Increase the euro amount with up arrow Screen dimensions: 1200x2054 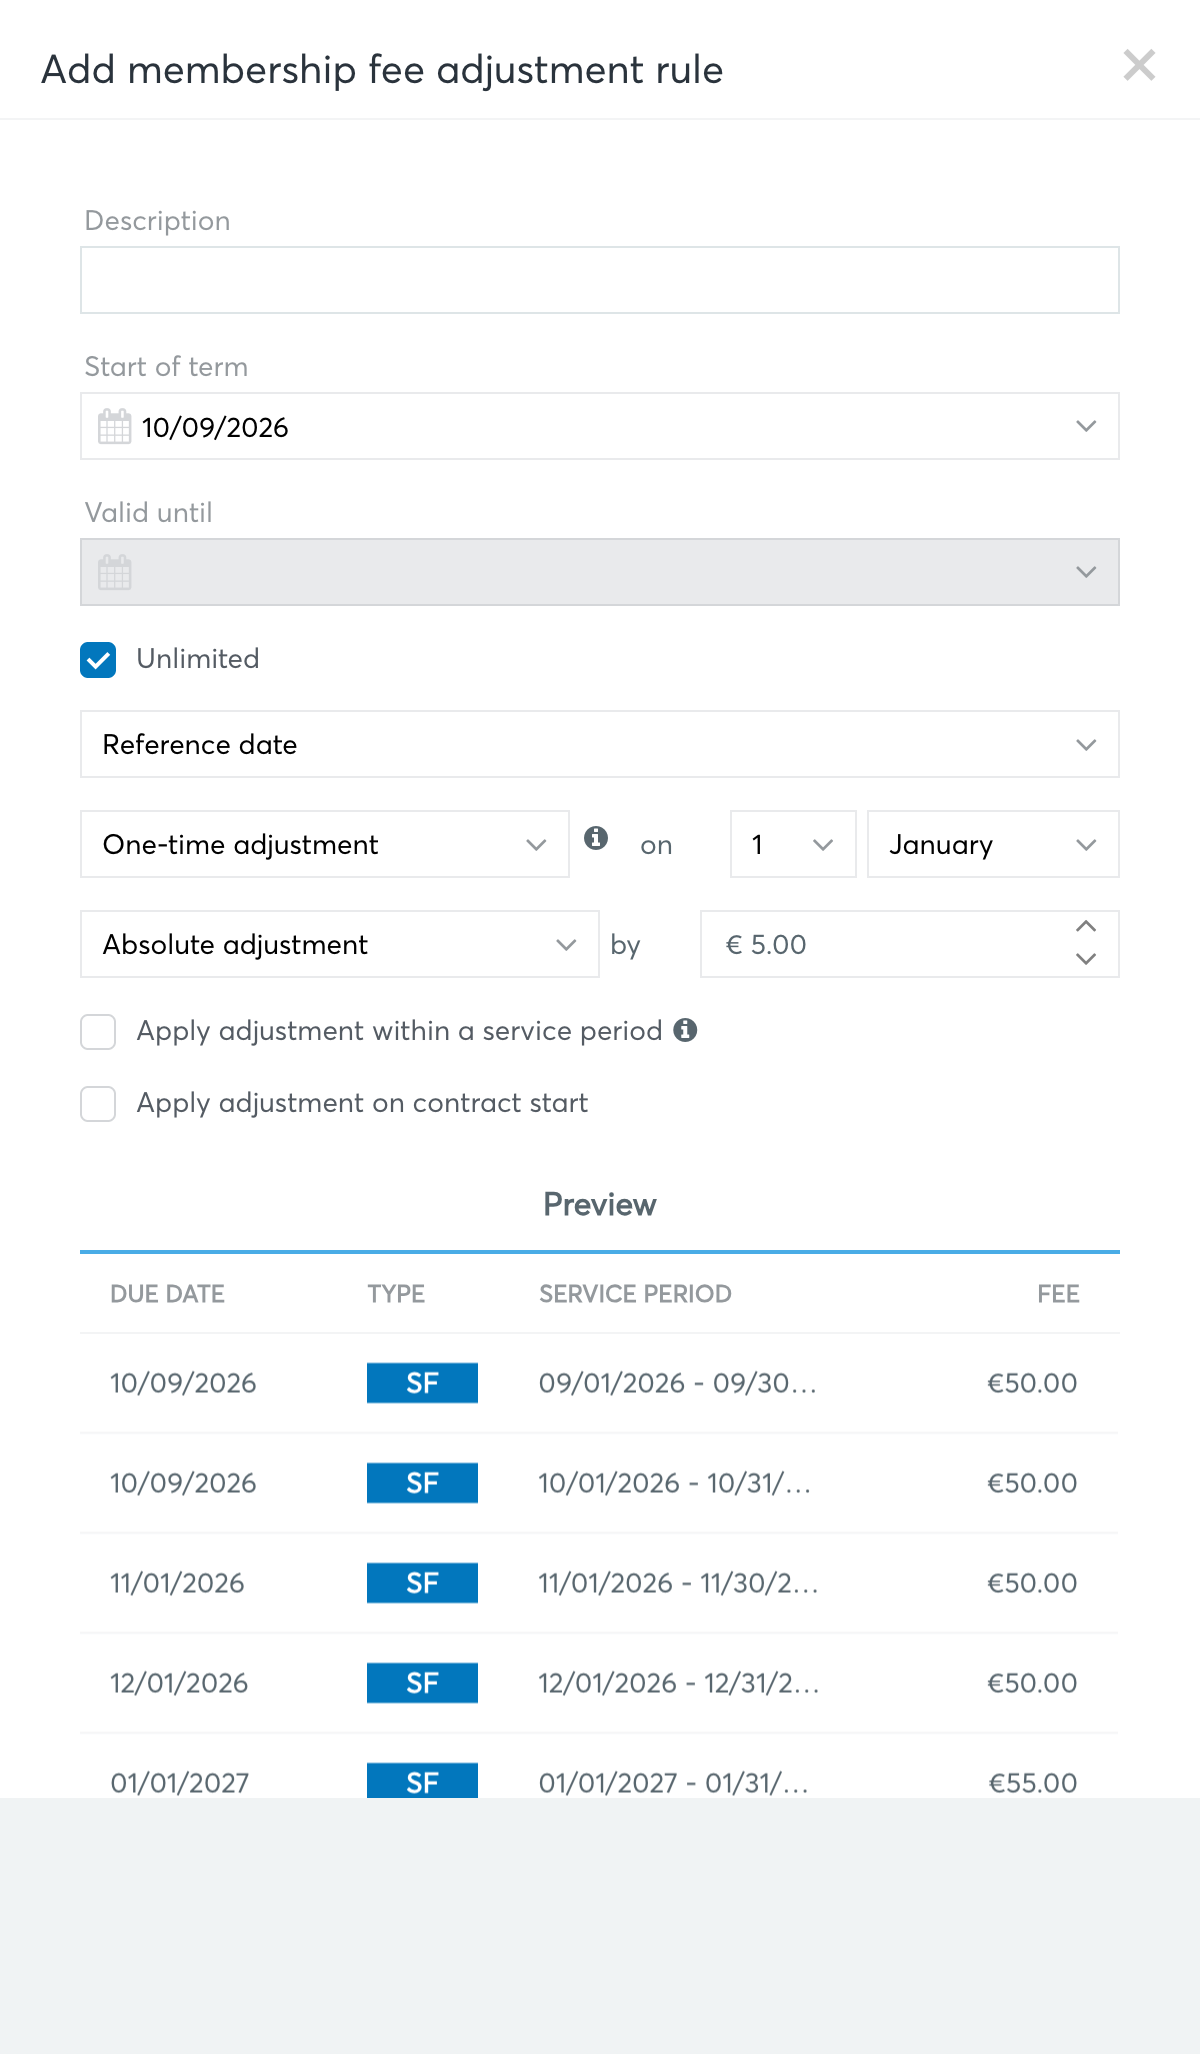(1086, 927)
